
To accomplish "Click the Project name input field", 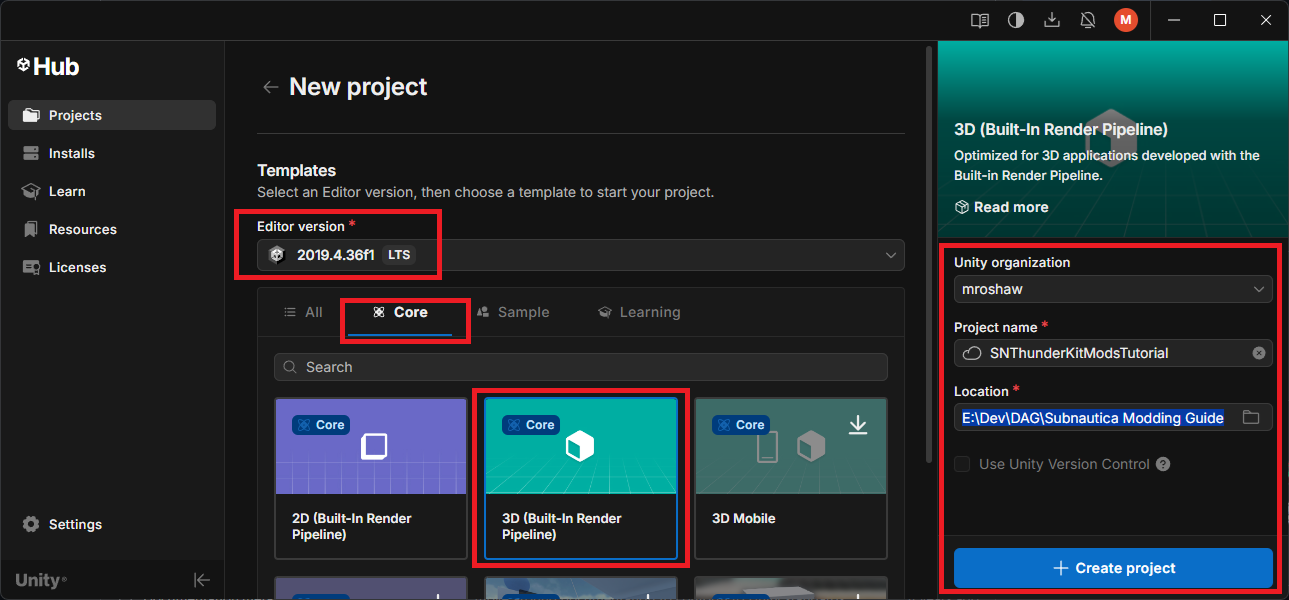I will [1113, 353].
